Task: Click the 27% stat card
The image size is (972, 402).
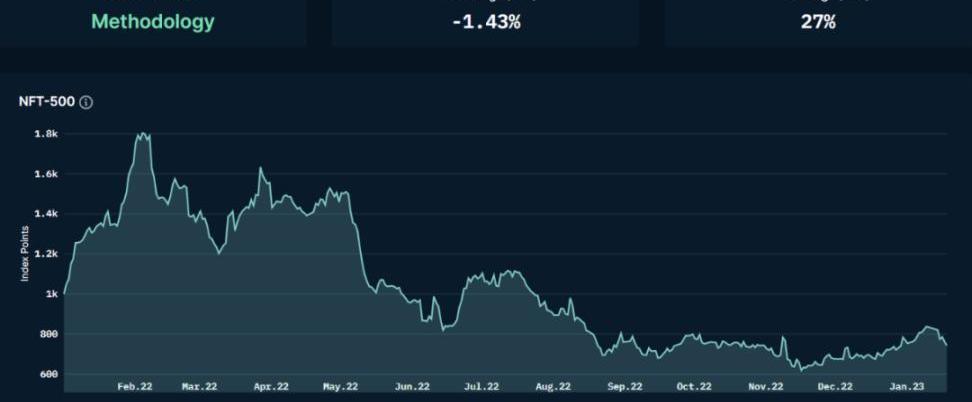Action: click(x=817, y=21)
